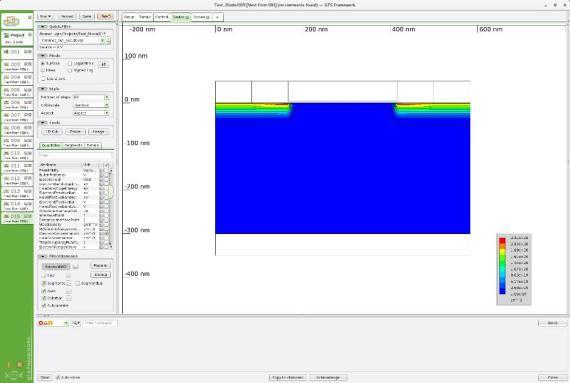
Task: Switch to the Segments tab
Action: pos(73,145)
